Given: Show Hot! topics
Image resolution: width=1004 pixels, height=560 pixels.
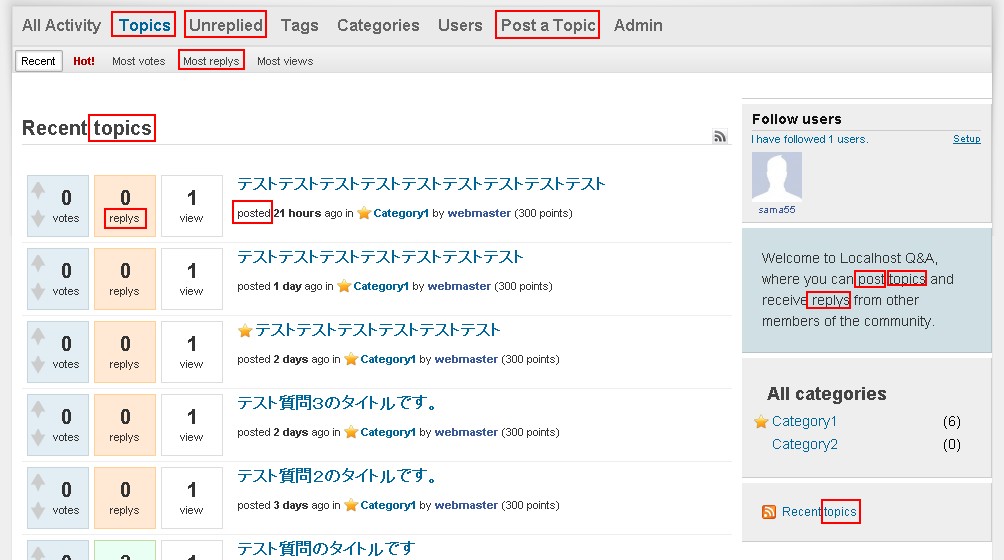Looking at the screenshot, I should (84, 61).
